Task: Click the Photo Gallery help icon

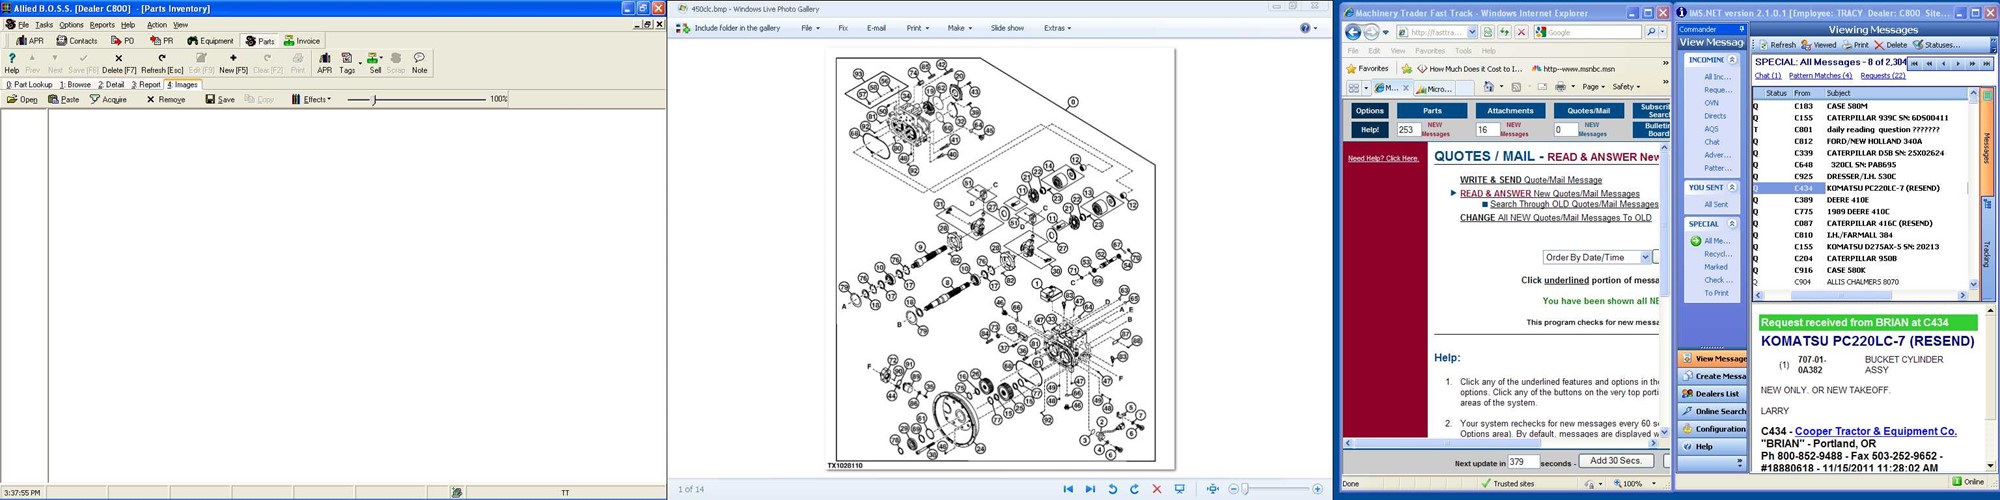Action: 1305,28
